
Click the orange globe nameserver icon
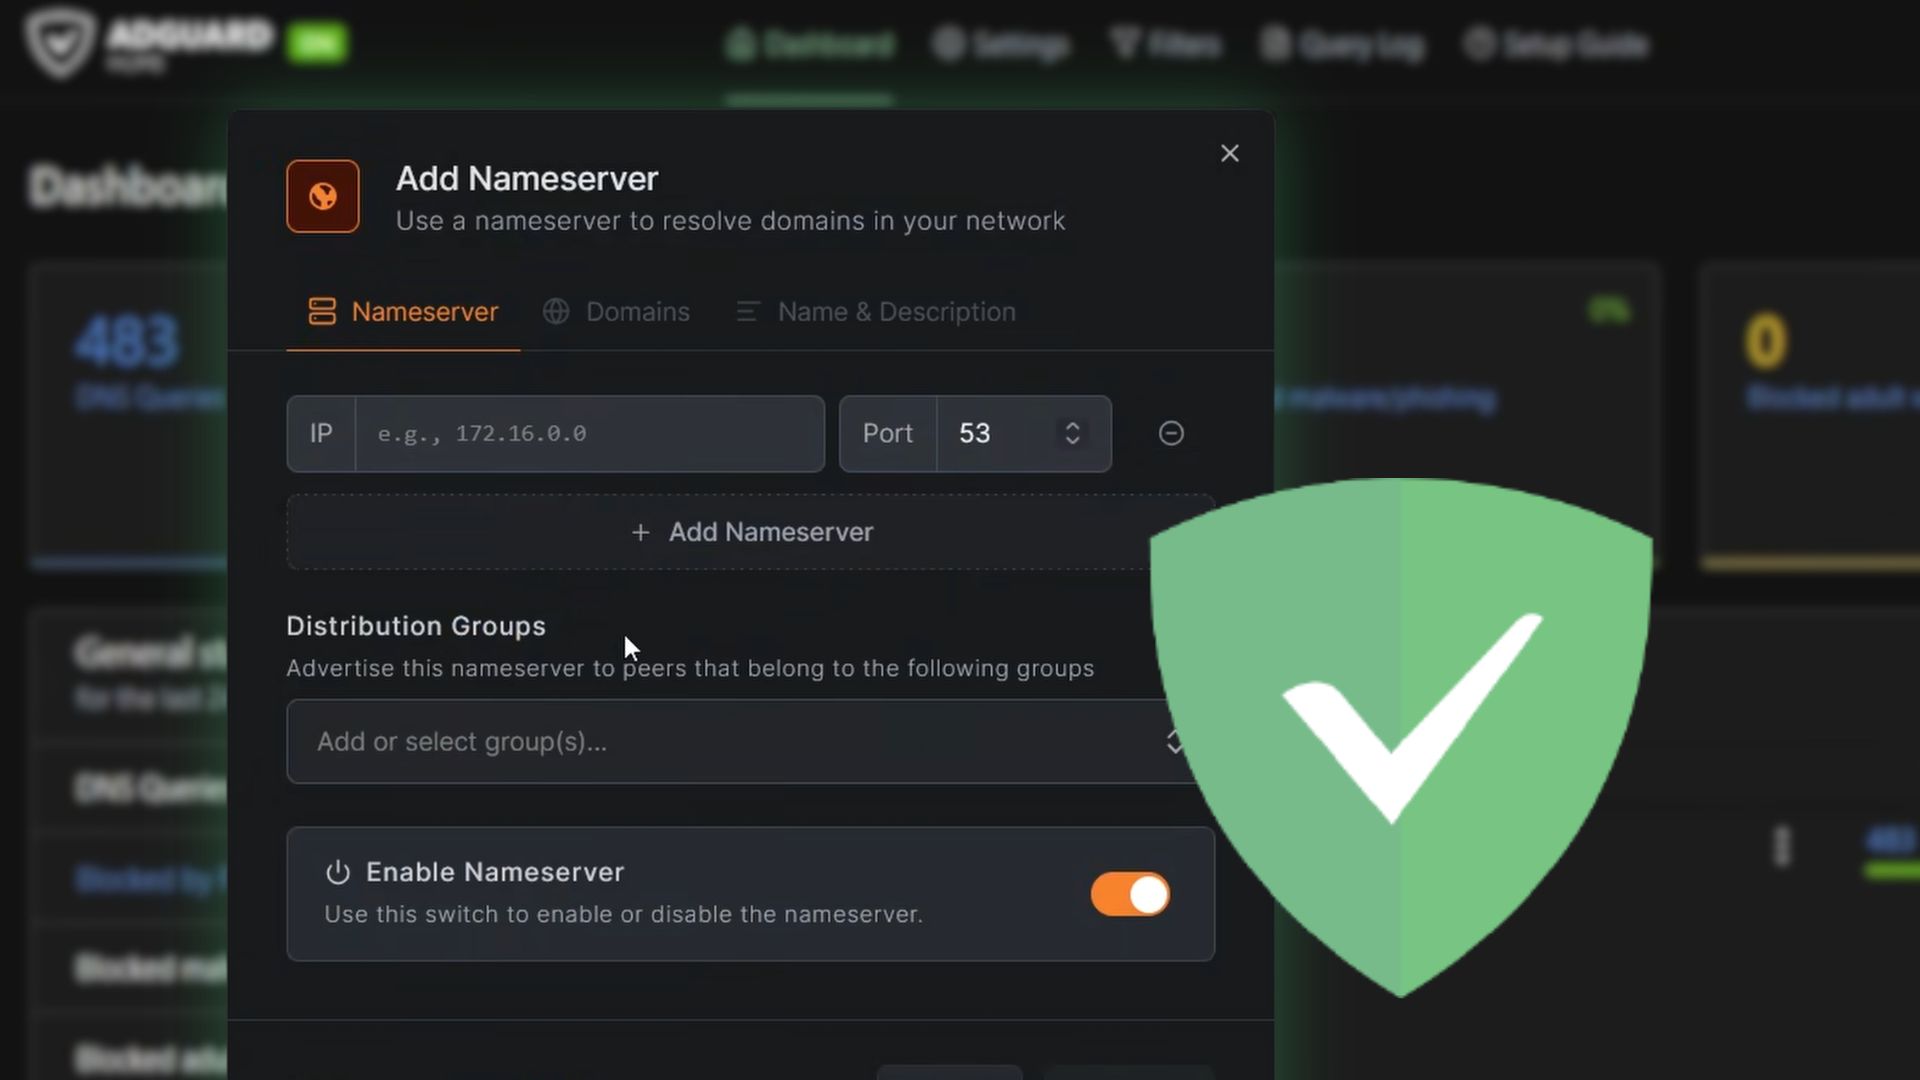[x=322, y=196]
